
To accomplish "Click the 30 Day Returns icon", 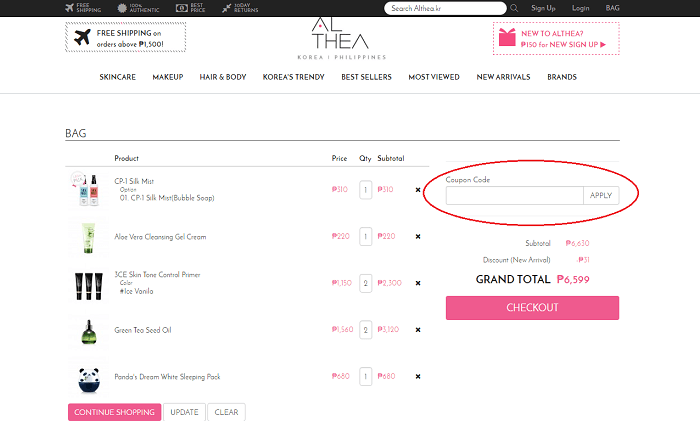I will [x=227, y=8].
